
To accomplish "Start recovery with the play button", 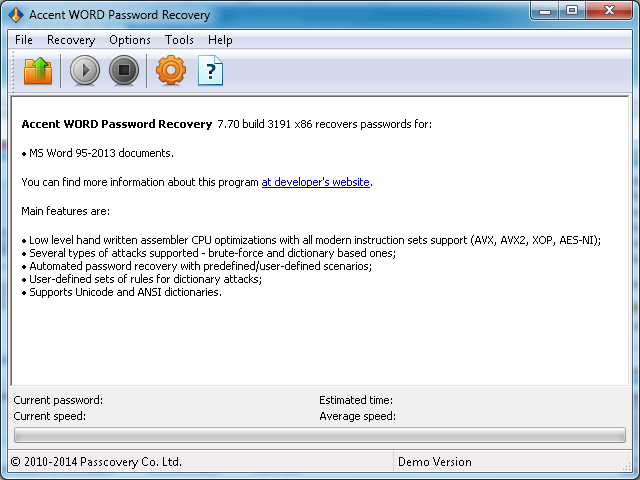I will pos(85,71).
